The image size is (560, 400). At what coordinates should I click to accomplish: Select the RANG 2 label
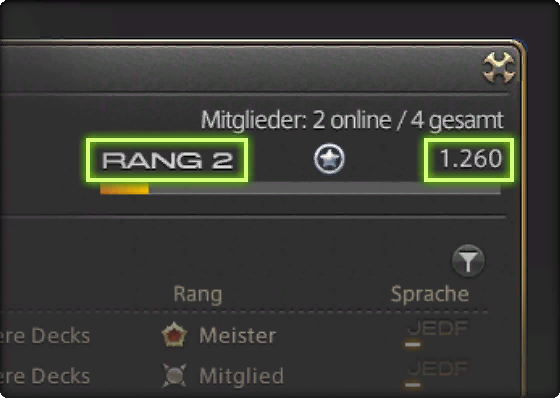pyautogui.click(x=168, y=160)
